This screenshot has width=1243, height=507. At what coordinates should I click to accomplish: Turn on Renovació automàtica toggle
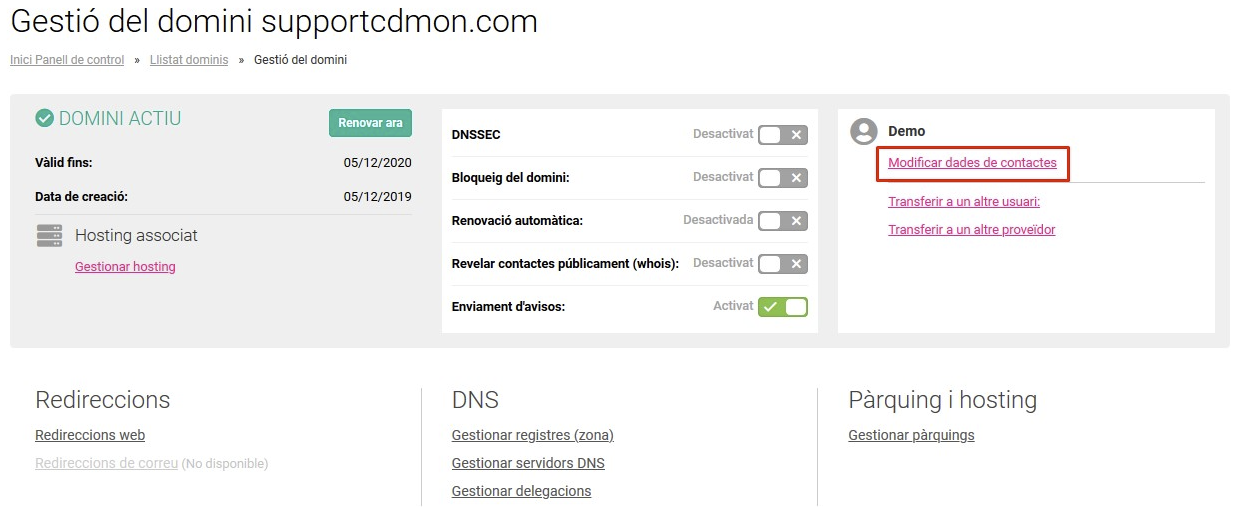point(782,221)
